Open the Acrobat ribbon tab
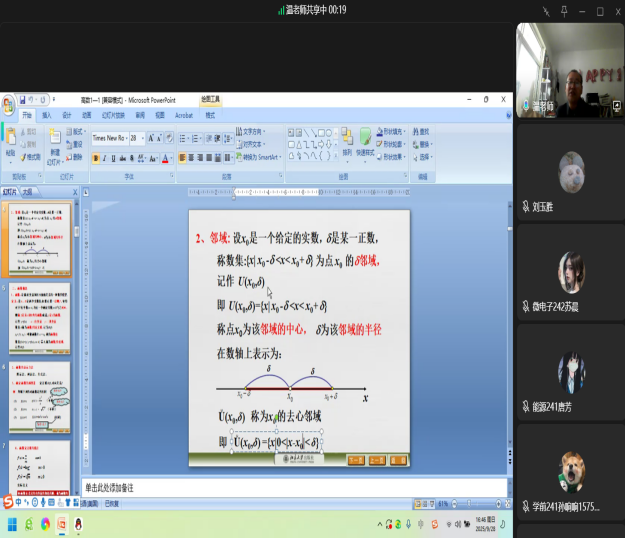This screenshot has width=625, height=538. click(183, 115)
